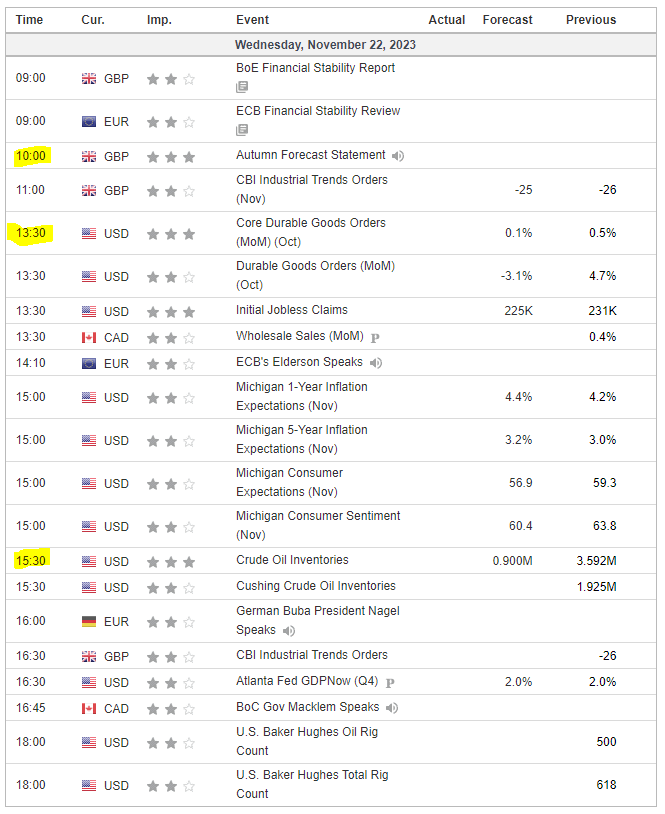This screenshot has width=665, height=814.
Task: Click preliminary icon beside Atlanta Fed GDPNow (Q4)
Action: (390, 683)
